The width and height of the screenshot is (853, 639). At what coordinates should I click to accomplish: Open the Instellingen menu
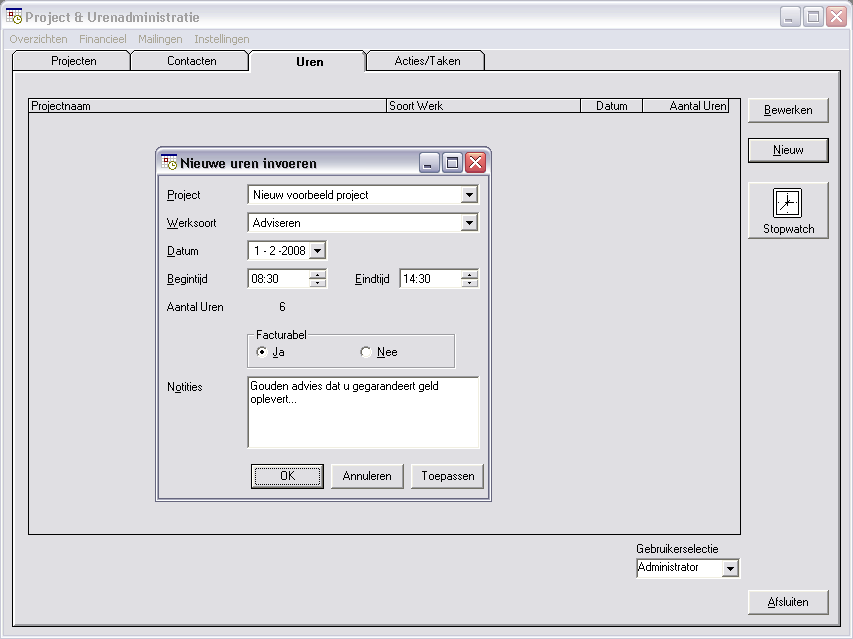pos(221,39)
